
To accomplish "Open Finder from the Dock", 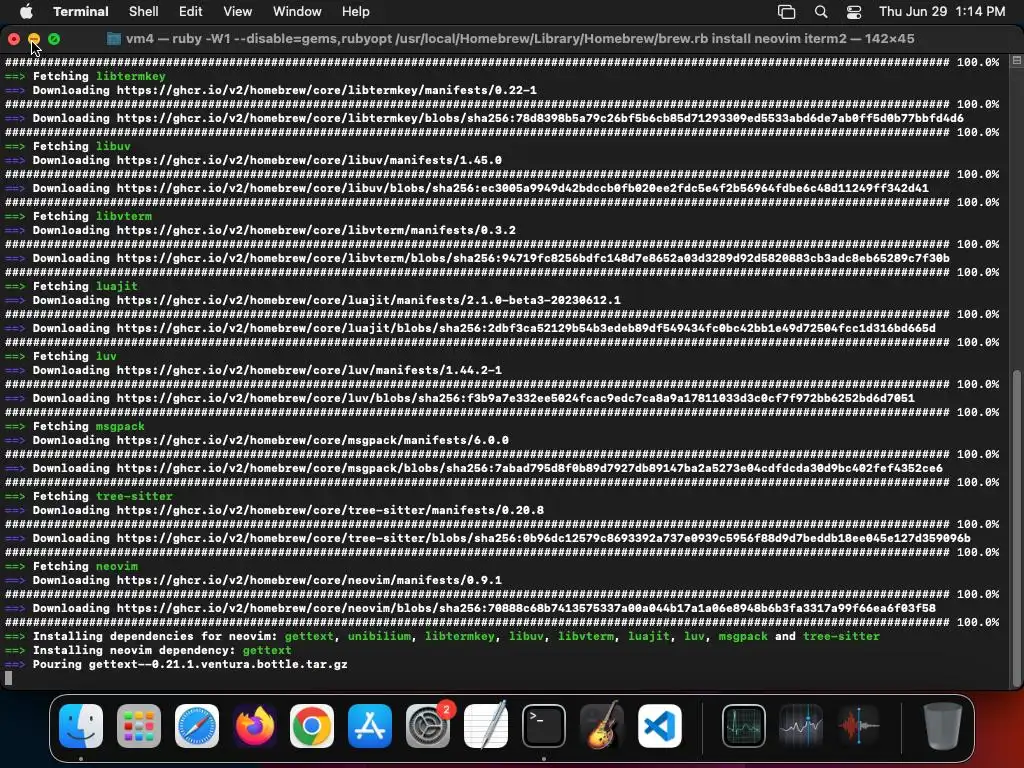I will tap(81, 726).
